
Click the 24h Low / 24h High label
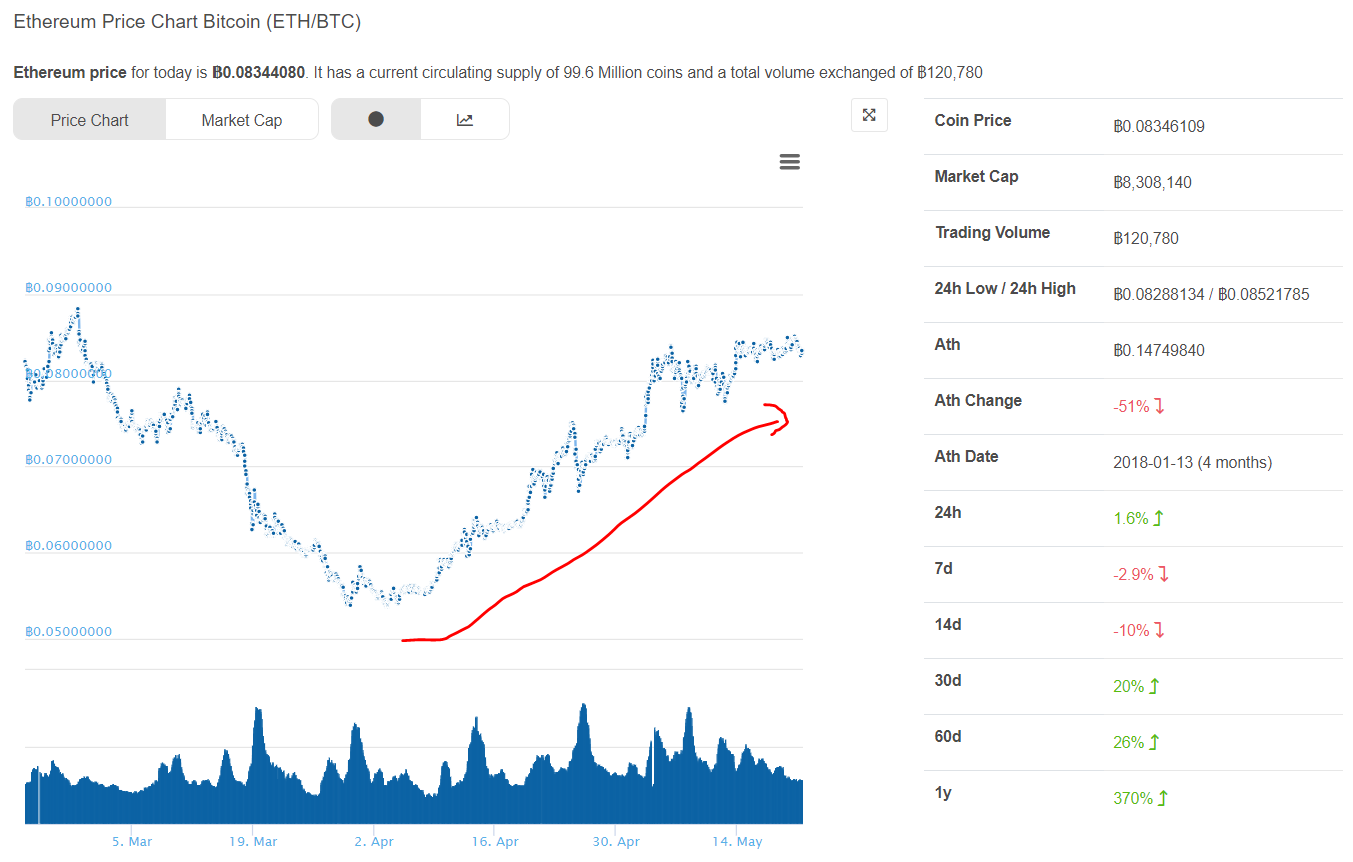[x=1005, y=288]
